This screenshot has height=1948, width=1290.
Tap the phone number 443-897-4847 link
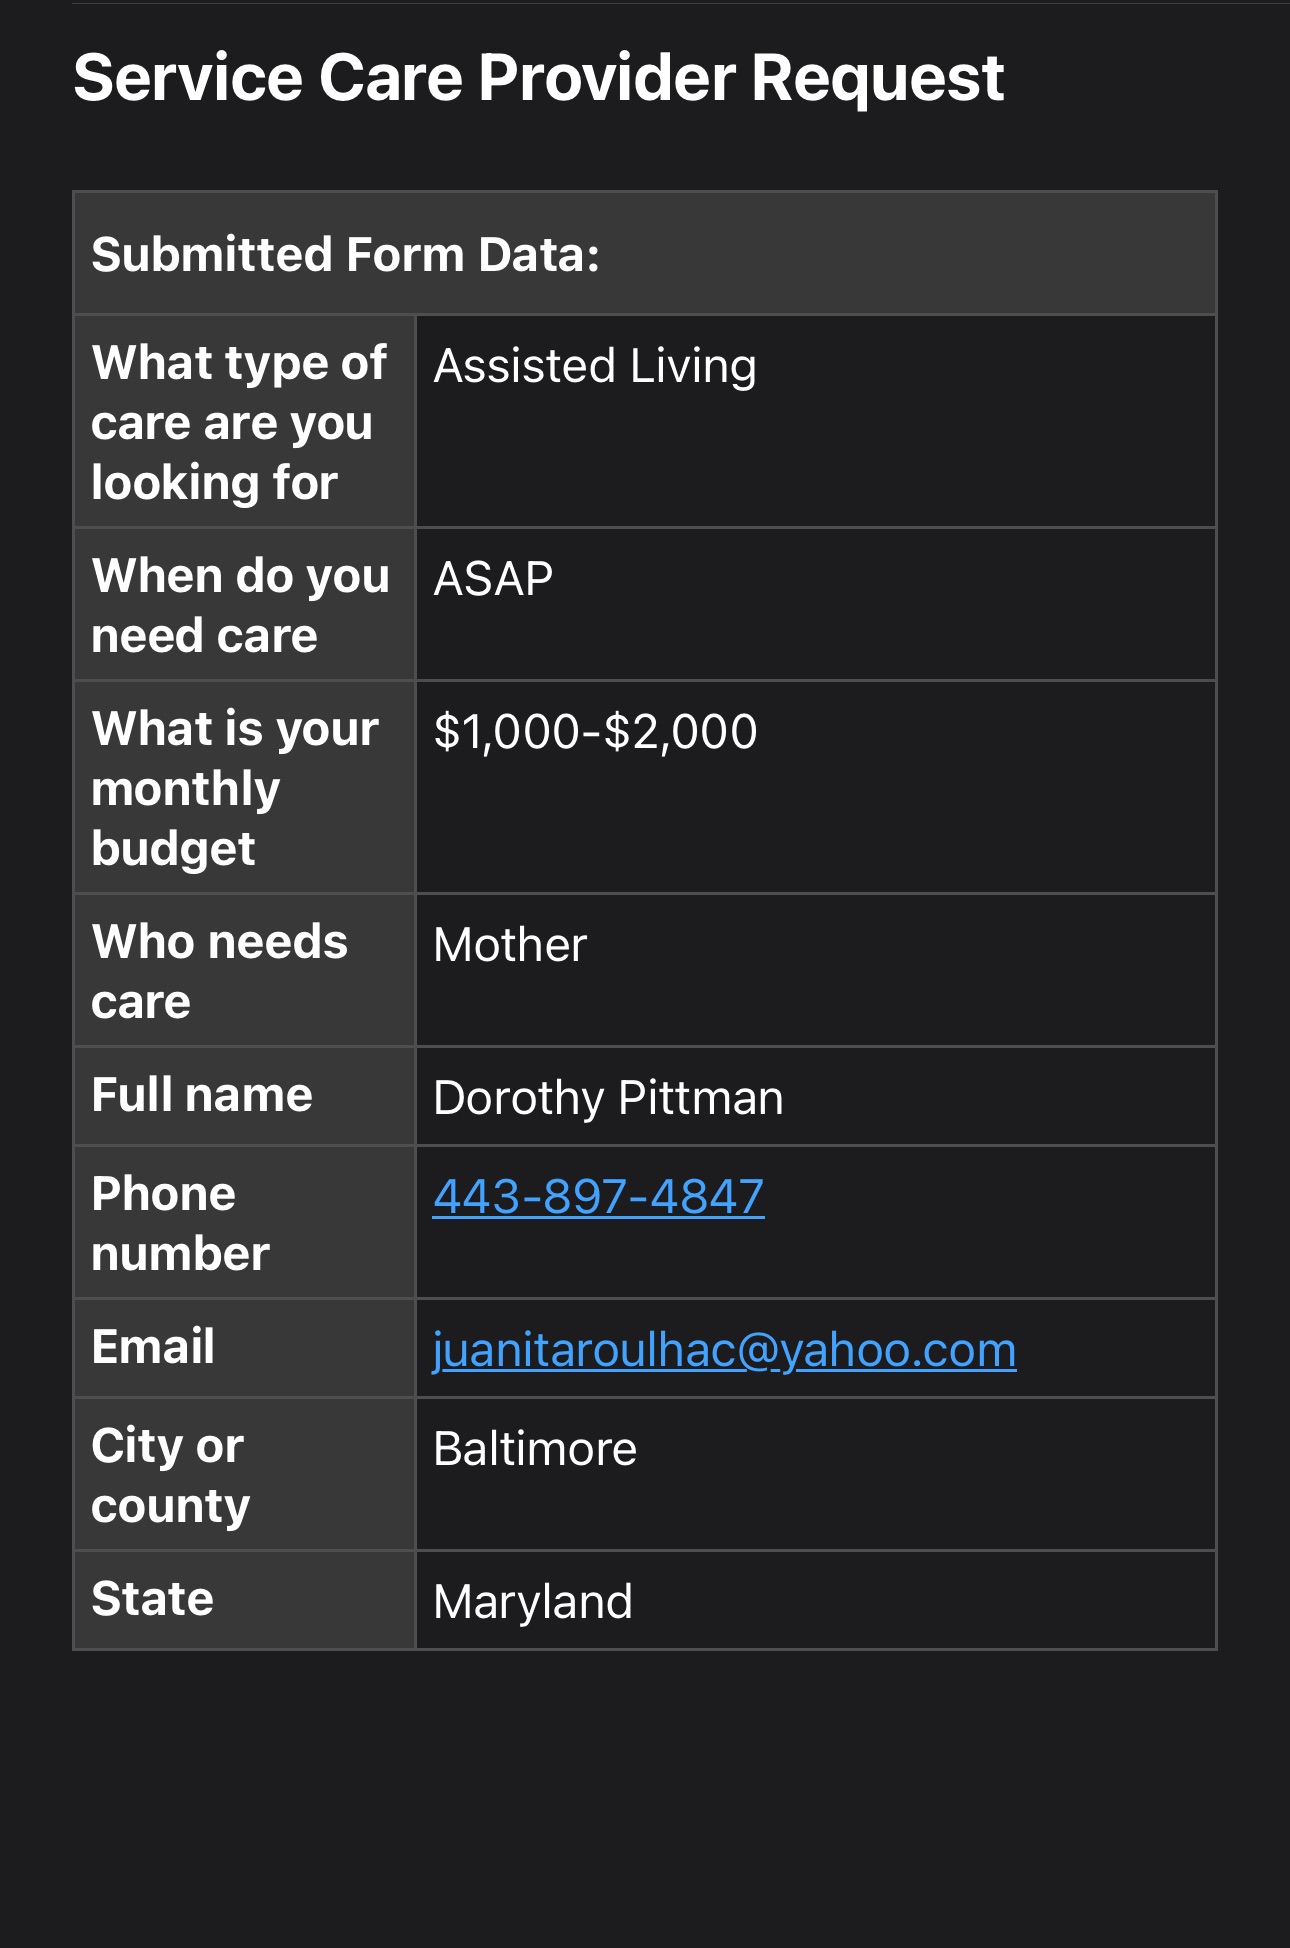click(x=598, y=1196)
